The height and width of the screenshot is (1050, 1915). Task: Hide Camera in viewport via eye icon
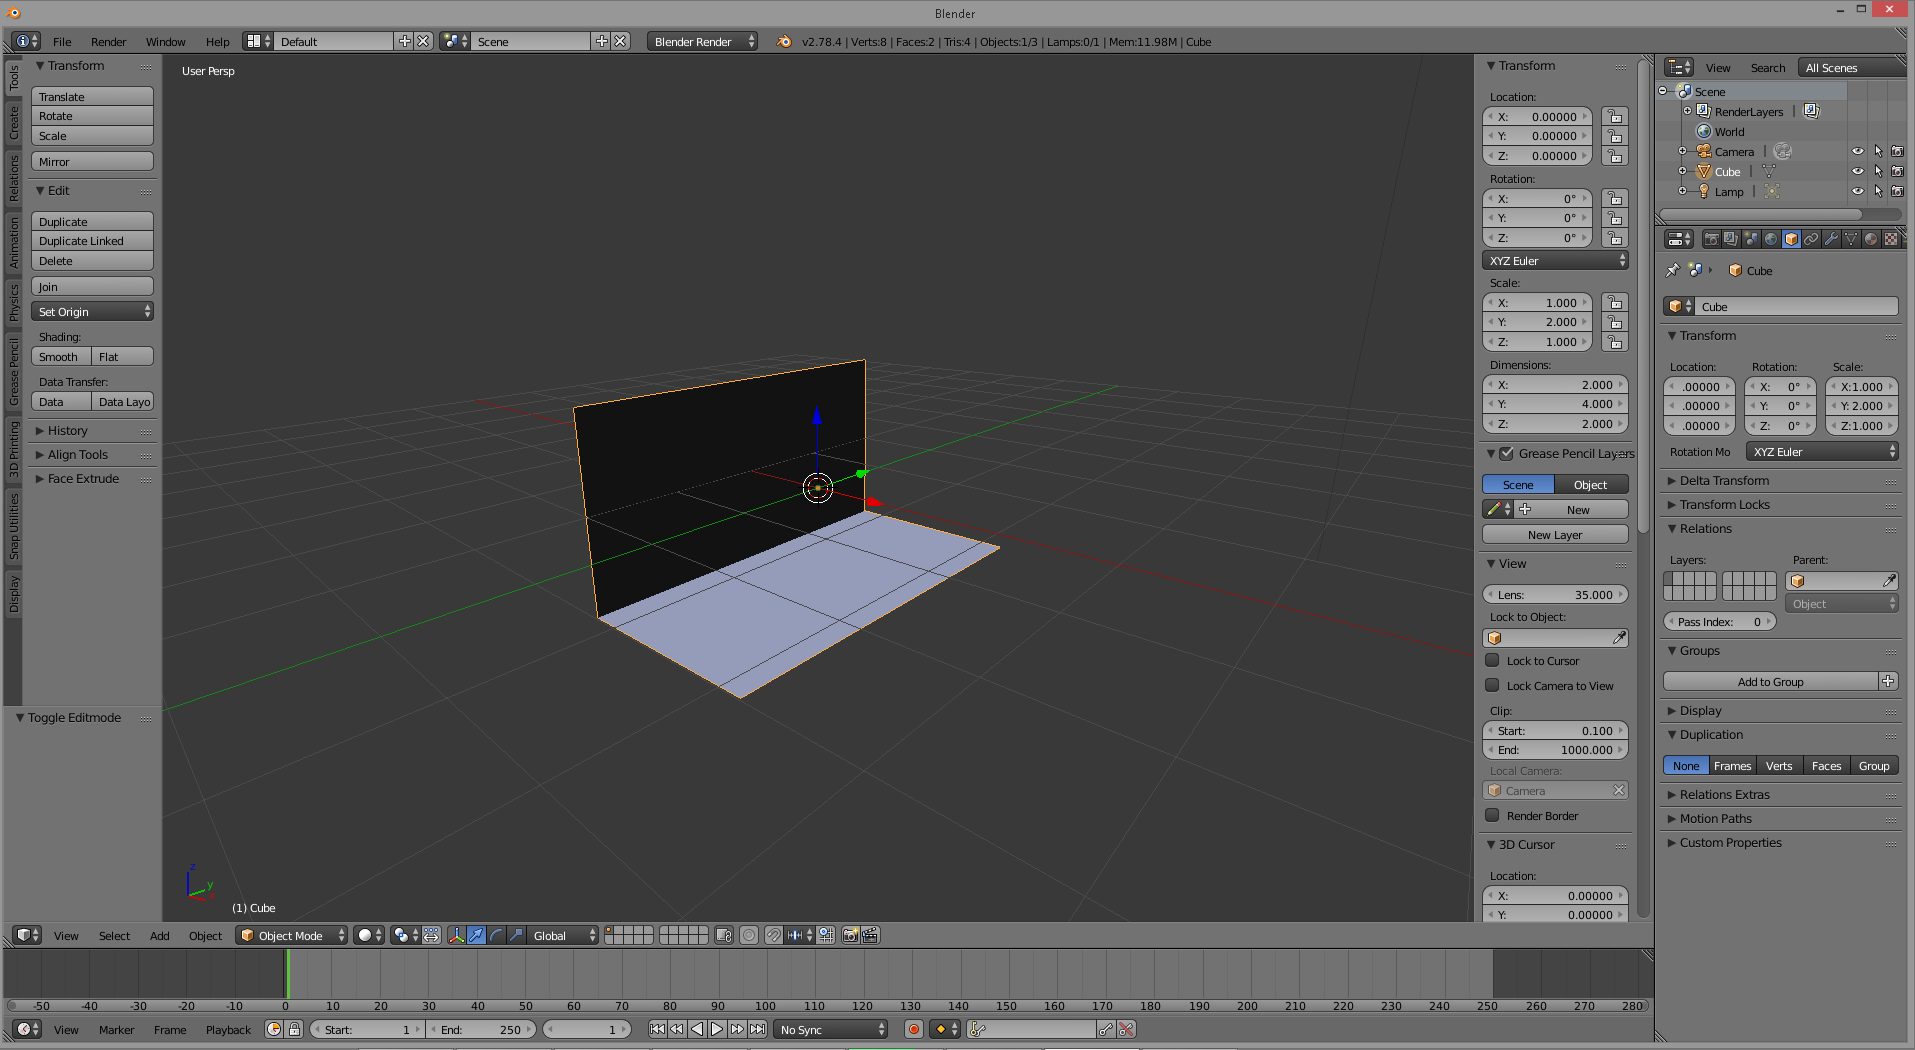(x=1858, y=152)
